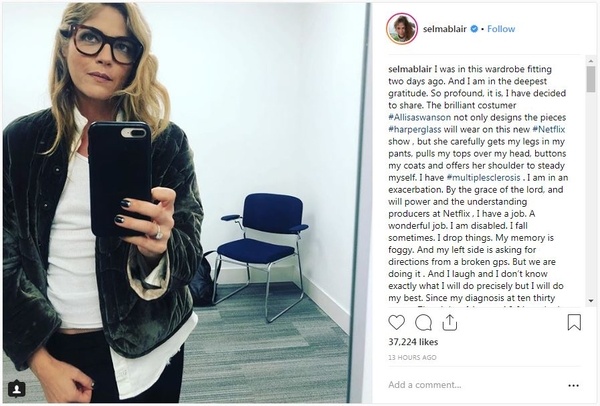Open comments via speech bubble icon
The image size is (600, 406).
(x=423, y=323)
